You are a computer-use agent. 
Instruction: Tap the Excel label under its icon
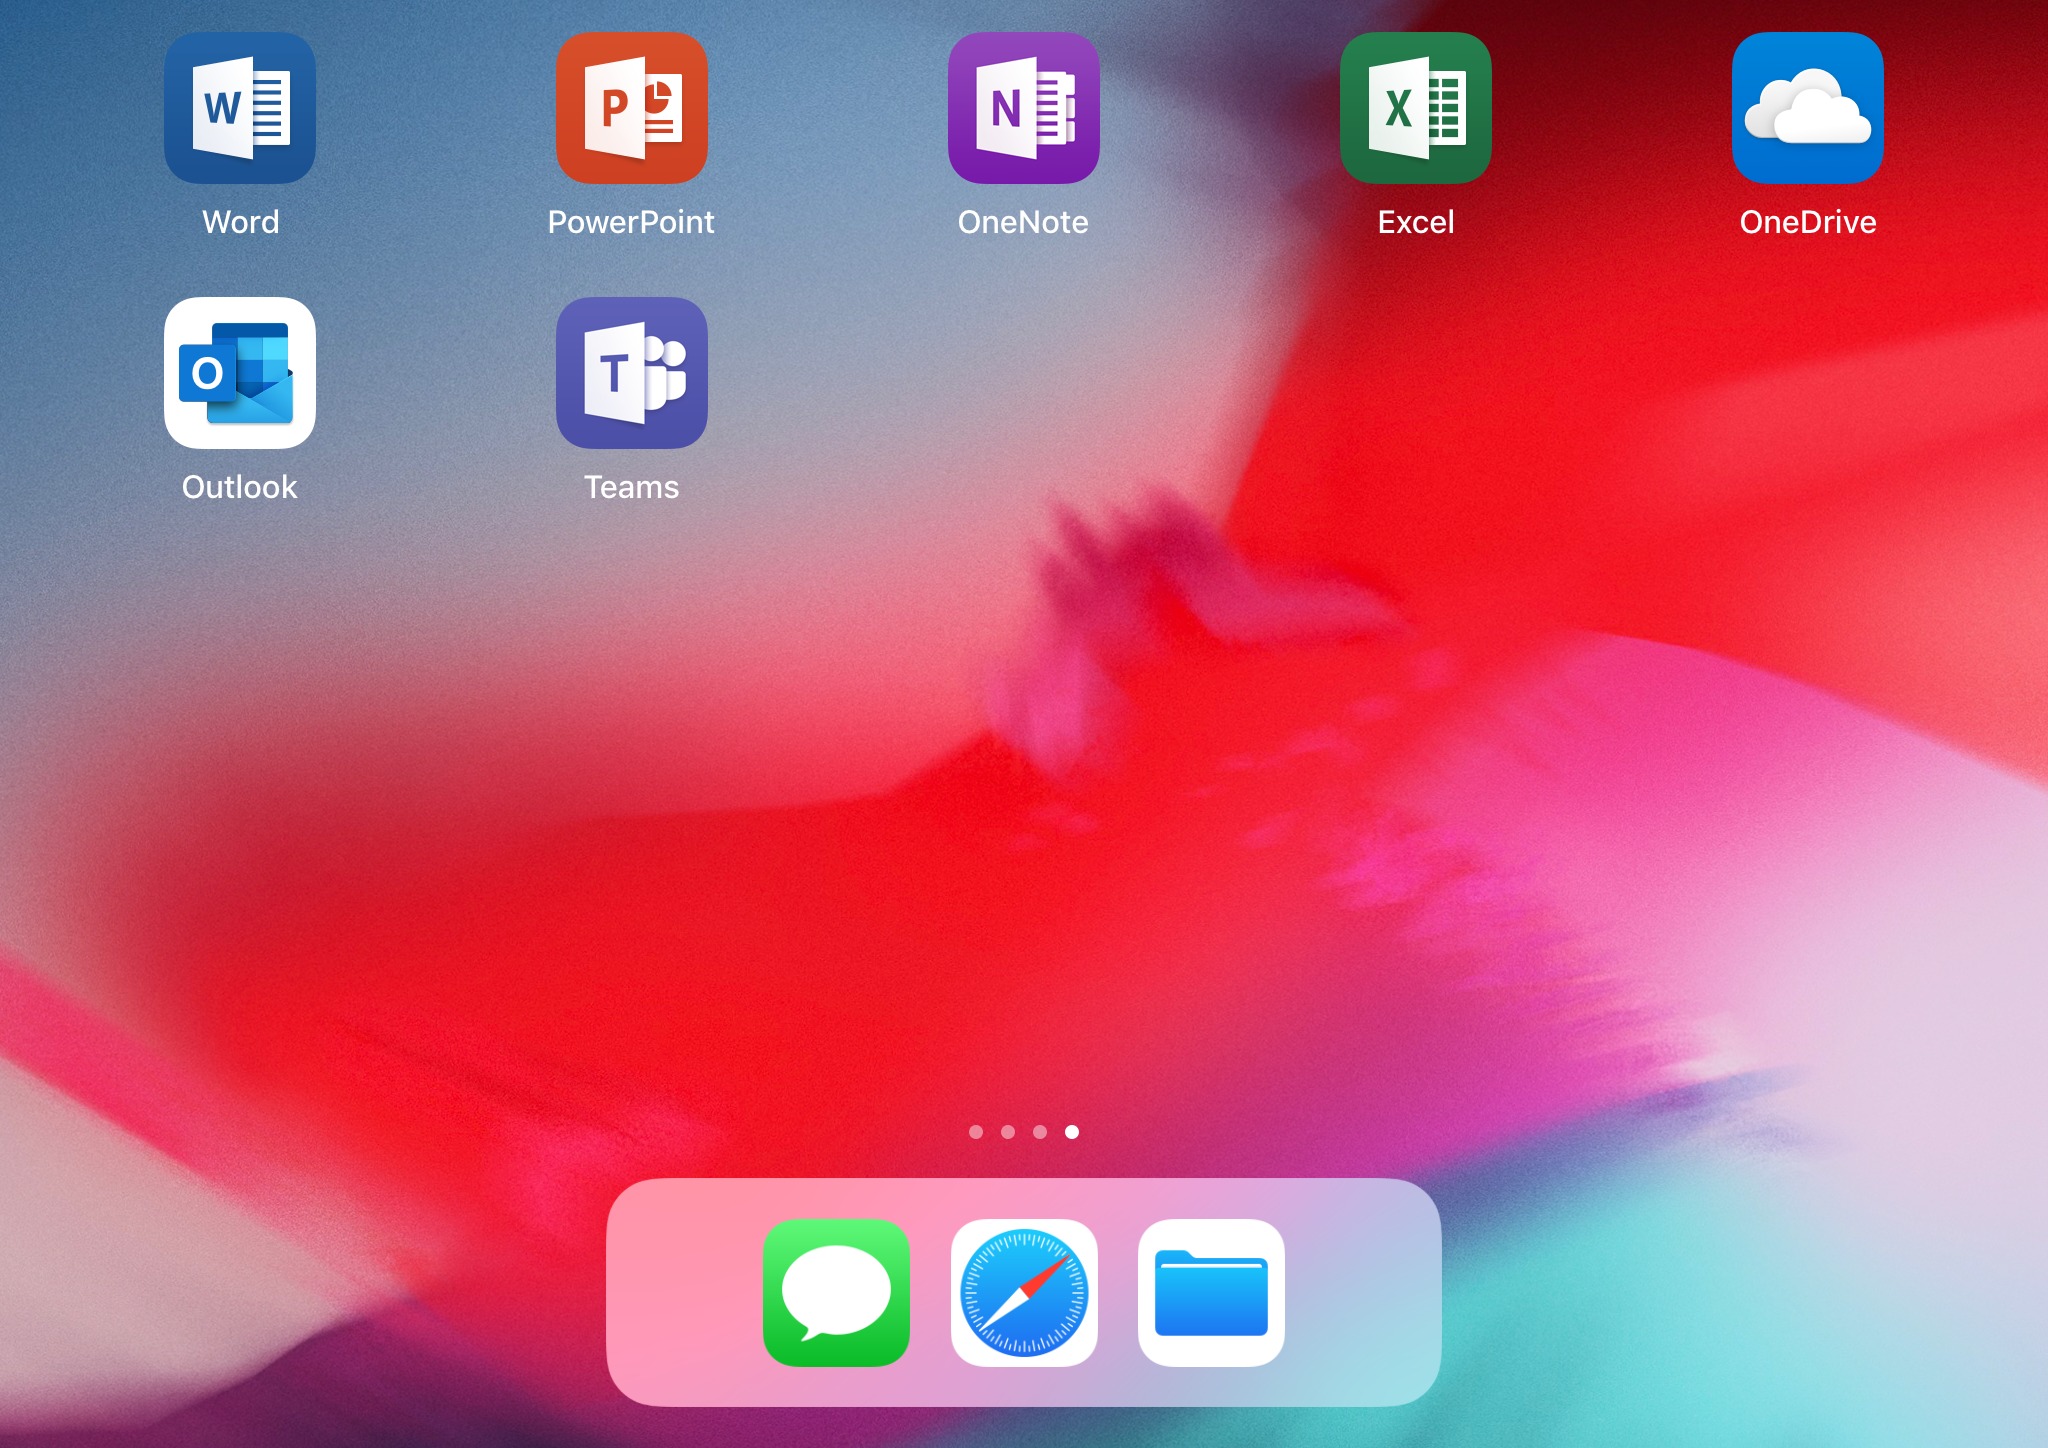(1416, 221)
